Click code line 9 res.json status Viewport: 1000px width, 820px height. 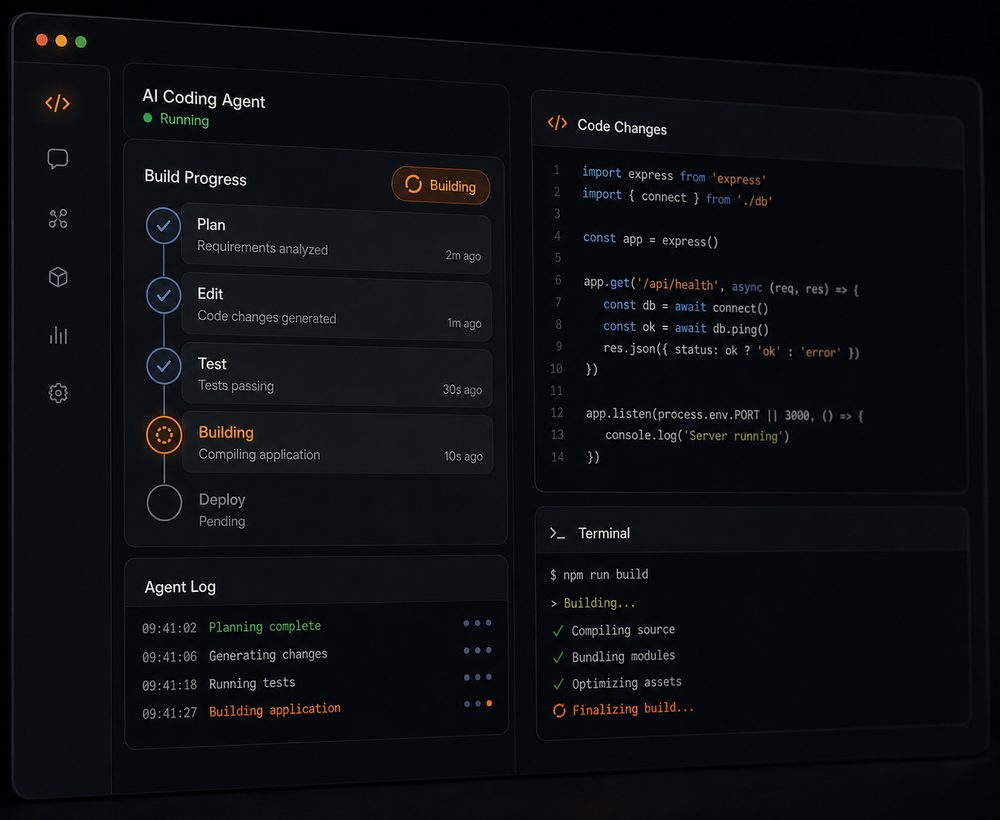tap(732, 350)
